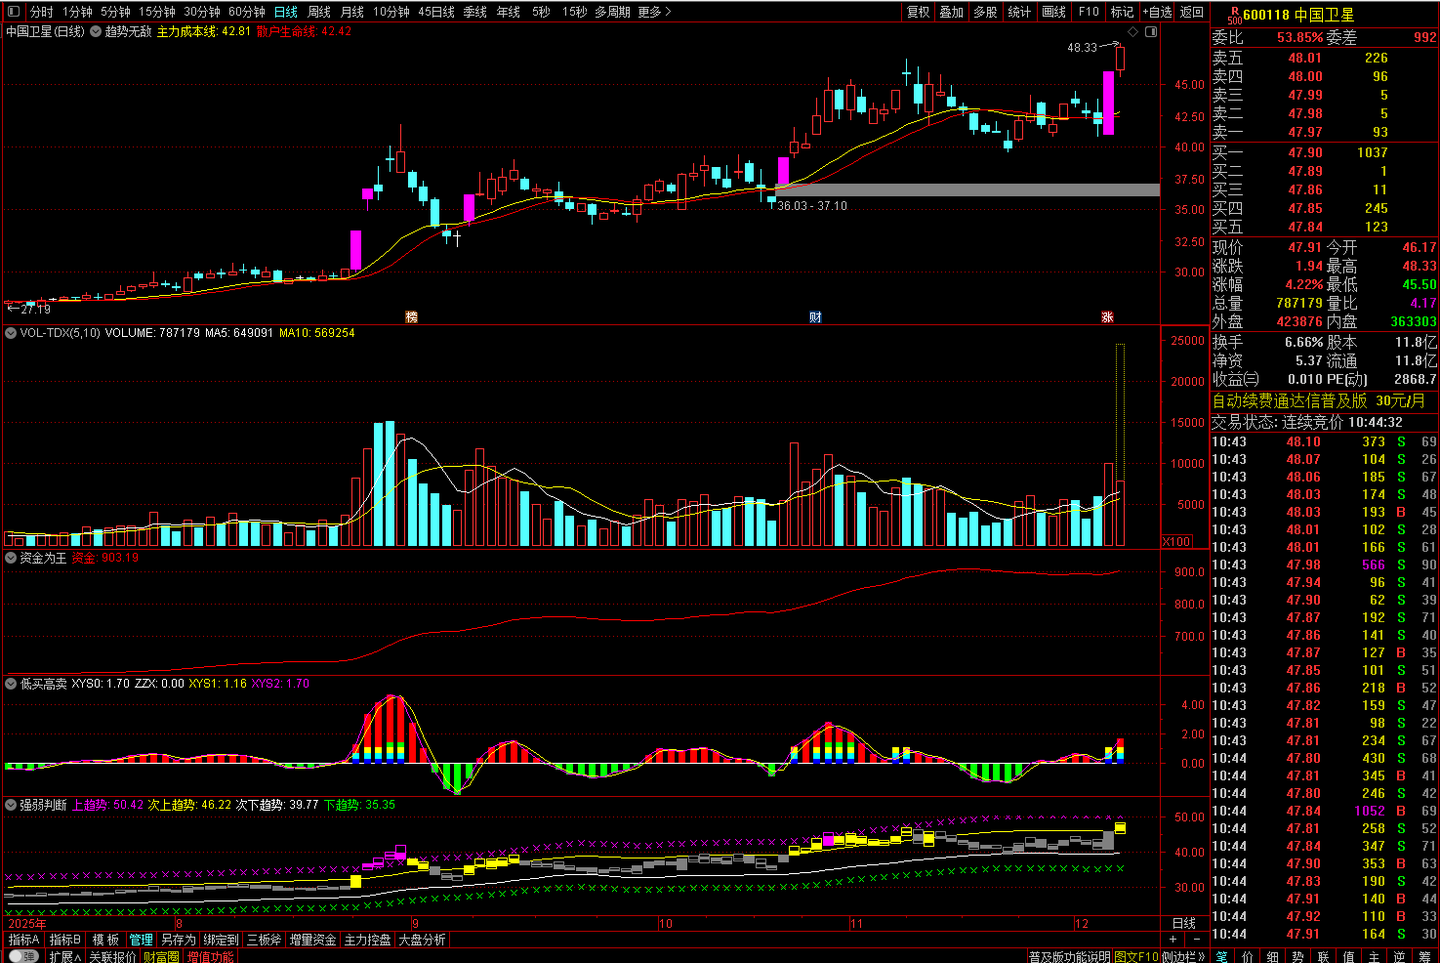Click the 画线 drawing tools button

(x=1054, y=12)
